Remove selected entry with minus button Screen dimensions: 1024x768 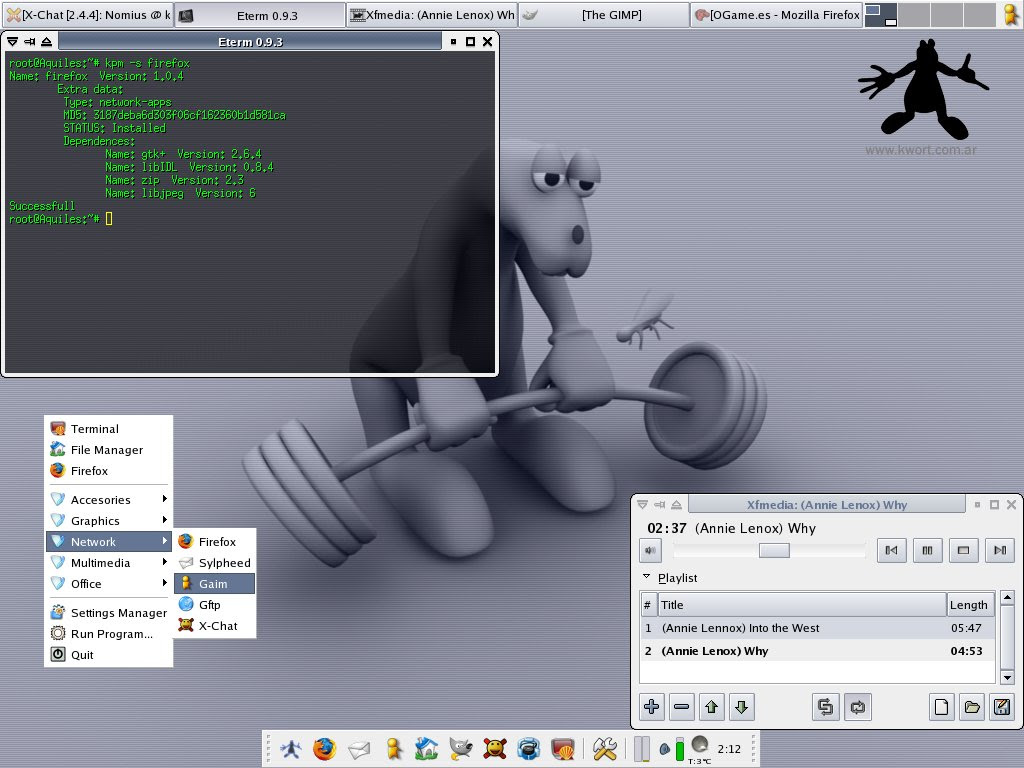coord(681,707)
